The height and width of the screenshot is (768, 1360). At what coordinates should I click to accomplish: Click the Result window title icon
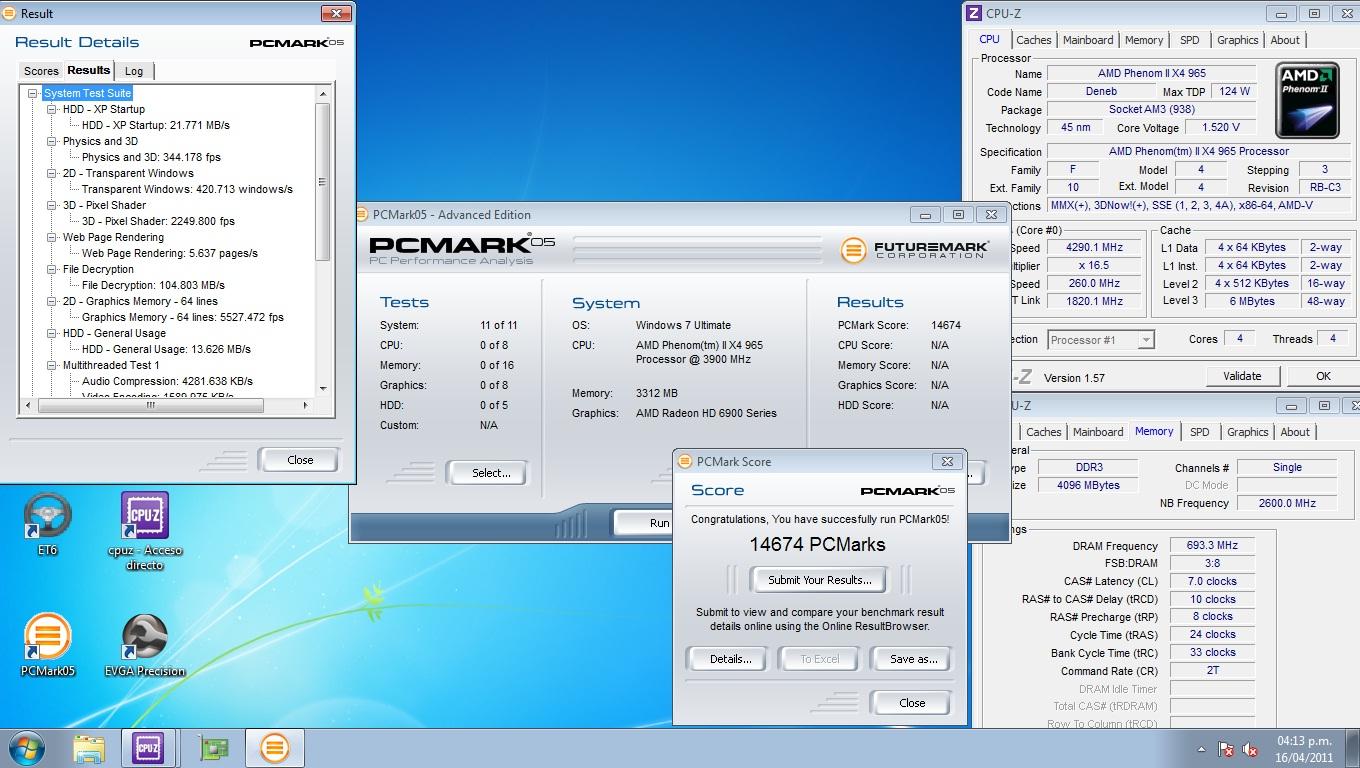pyautogui.click(x=9, y=14)
